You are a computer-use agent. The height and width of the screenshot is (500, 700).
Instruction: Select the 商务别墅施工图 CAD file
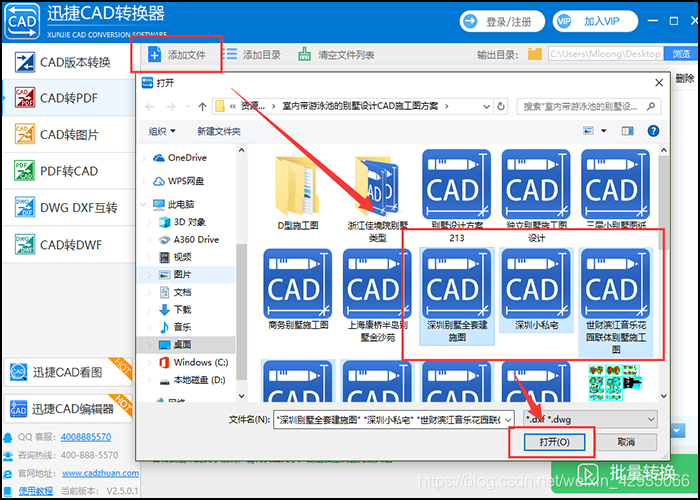pyautogui.click(x=298, y=289)
